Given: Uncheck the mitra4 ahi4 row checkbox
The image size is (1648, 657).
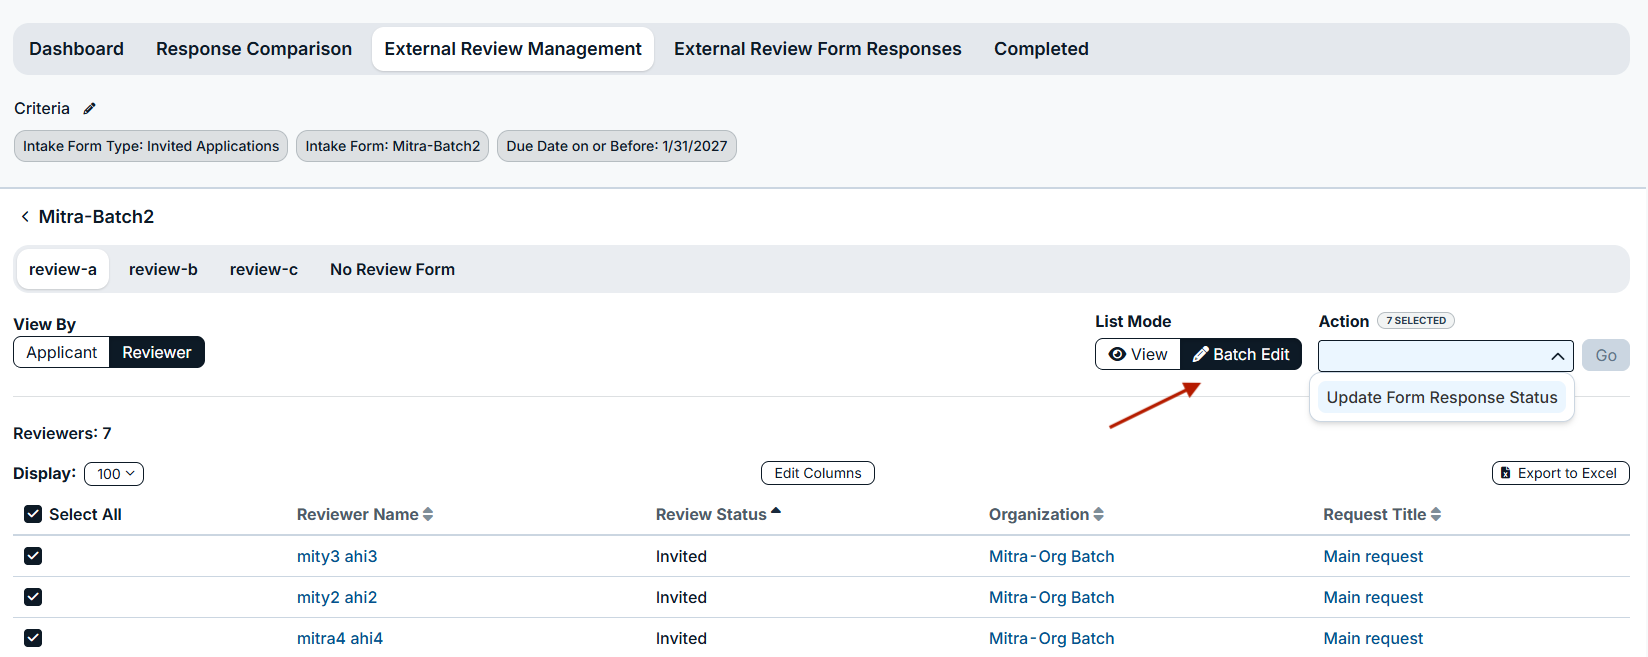Looking at the screenshot, I should pyautogui.click(x=33, y=638).
